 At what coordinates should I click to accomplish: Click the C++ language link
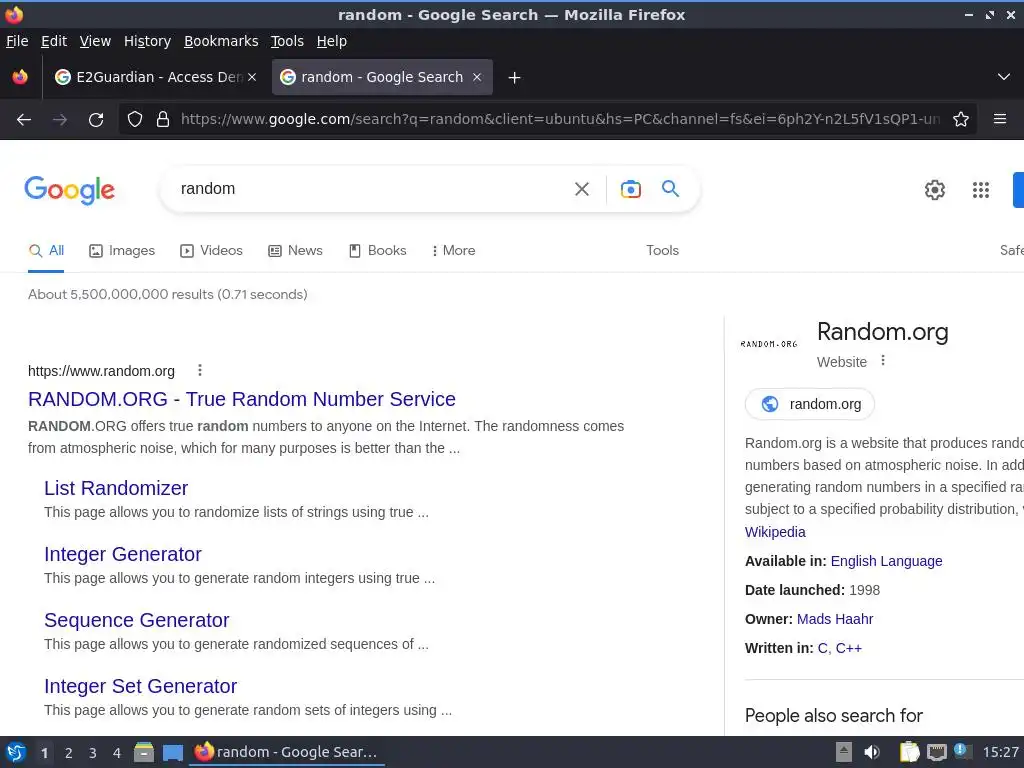point(849,648)
